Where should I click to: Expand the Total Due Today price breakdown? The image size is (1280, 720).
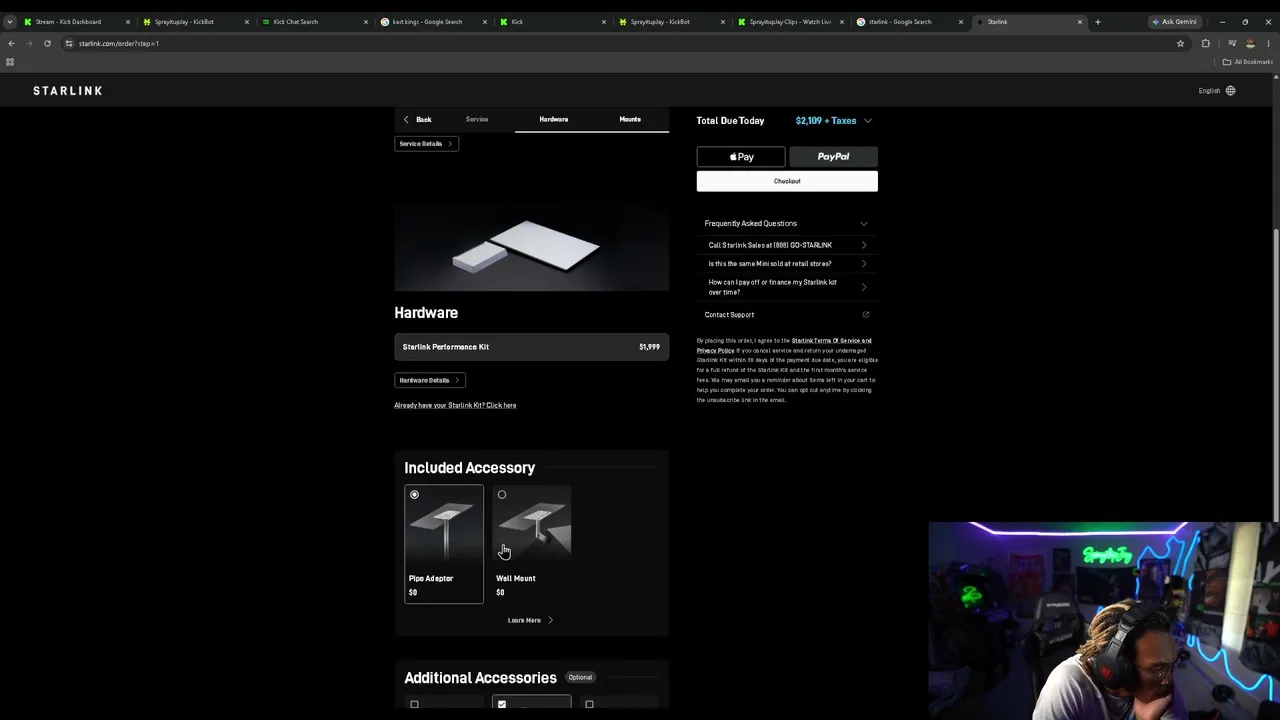click(x=867, y=121)
